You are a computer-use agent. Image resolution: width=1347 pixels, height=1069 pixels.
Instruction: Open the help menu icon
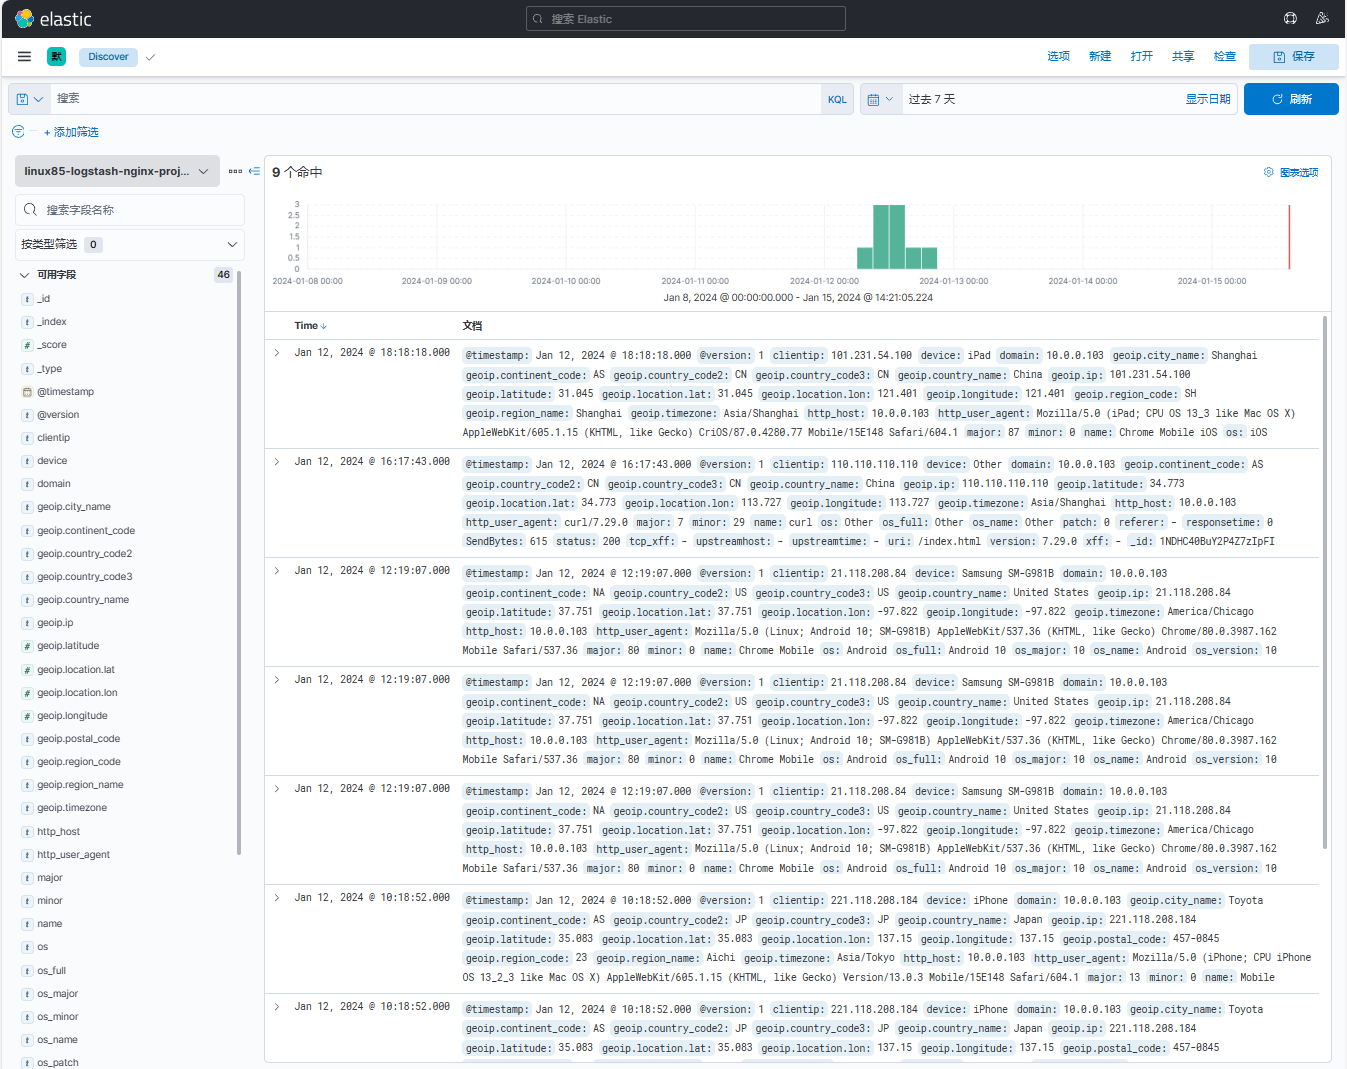click(x=1290, y=19)
